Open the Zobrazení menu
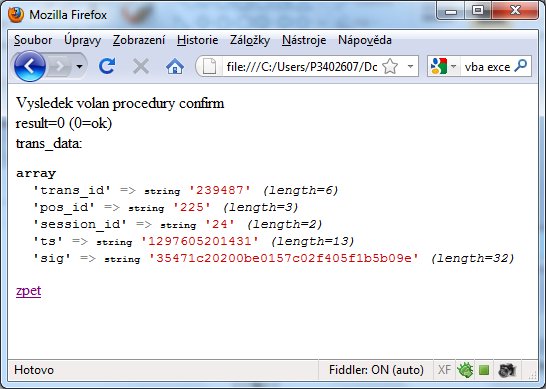The width and height of the screenshot is (546, 389). pos(139,40)
